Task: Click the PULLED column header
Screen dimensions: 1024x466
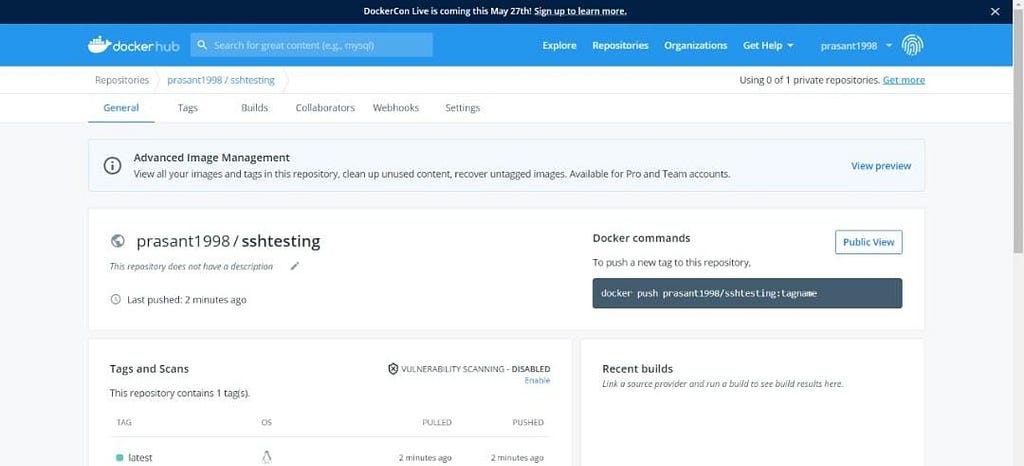Action: (x=437, y=422)
